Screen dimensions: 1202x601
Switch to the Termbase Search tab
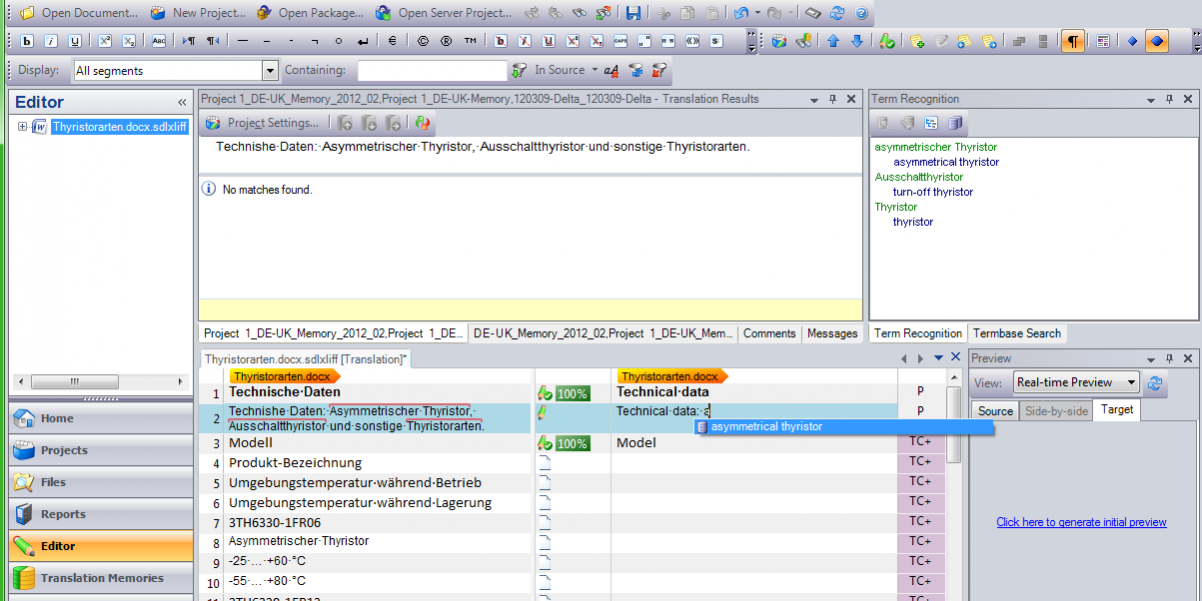tap(1017, 333)
